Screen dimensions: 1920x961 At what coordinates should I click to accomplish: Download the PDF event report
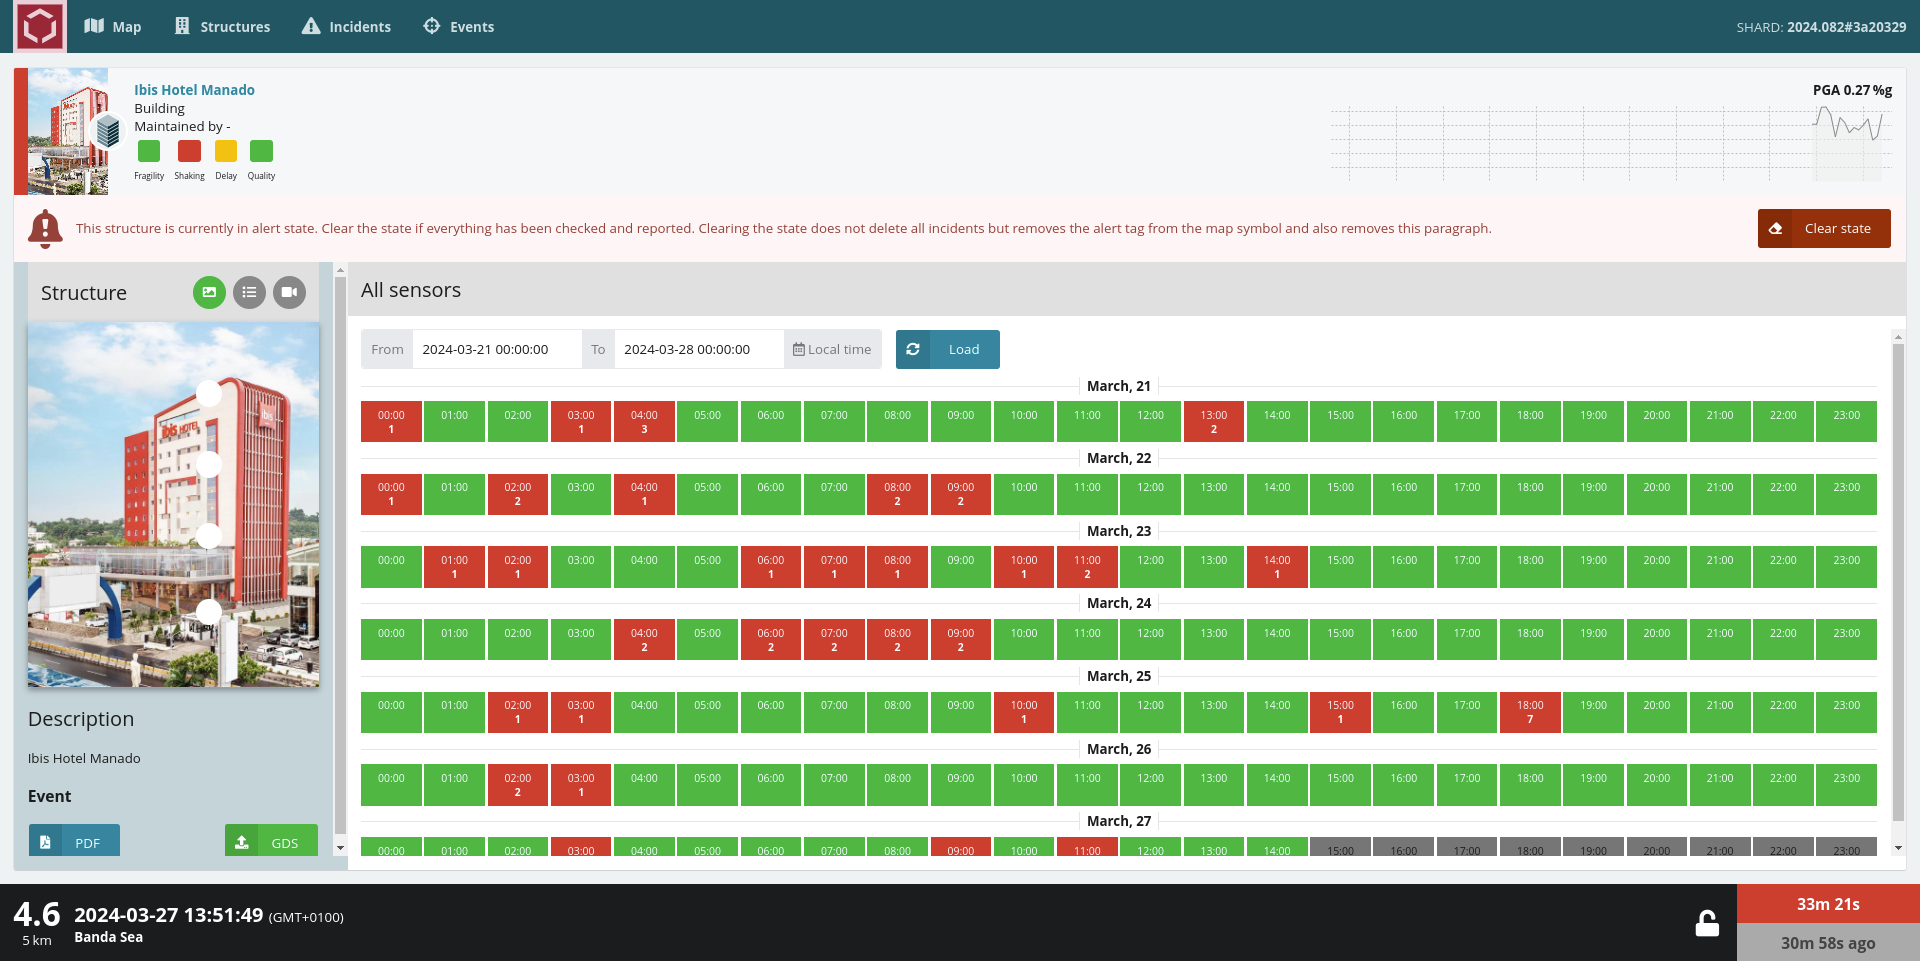[x=74, y=841]
